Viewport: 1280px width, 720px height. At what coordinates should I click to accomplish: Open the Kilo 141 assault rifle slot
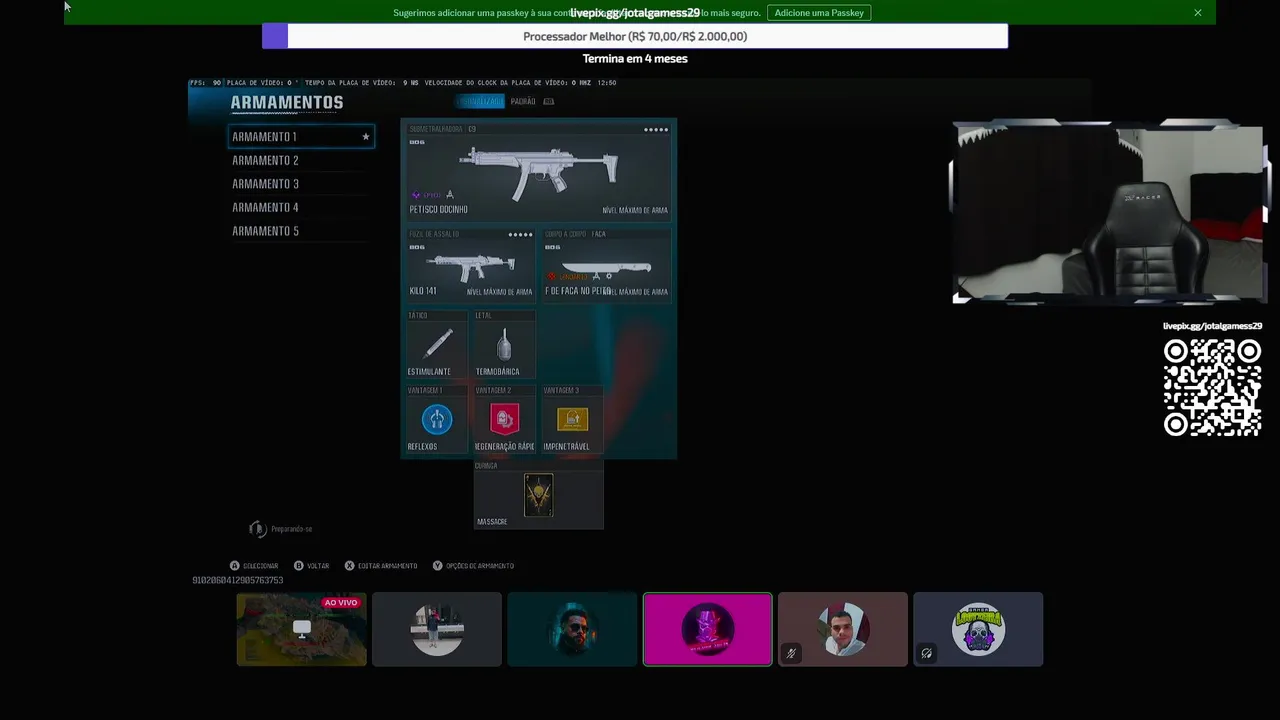click(470, 264)
